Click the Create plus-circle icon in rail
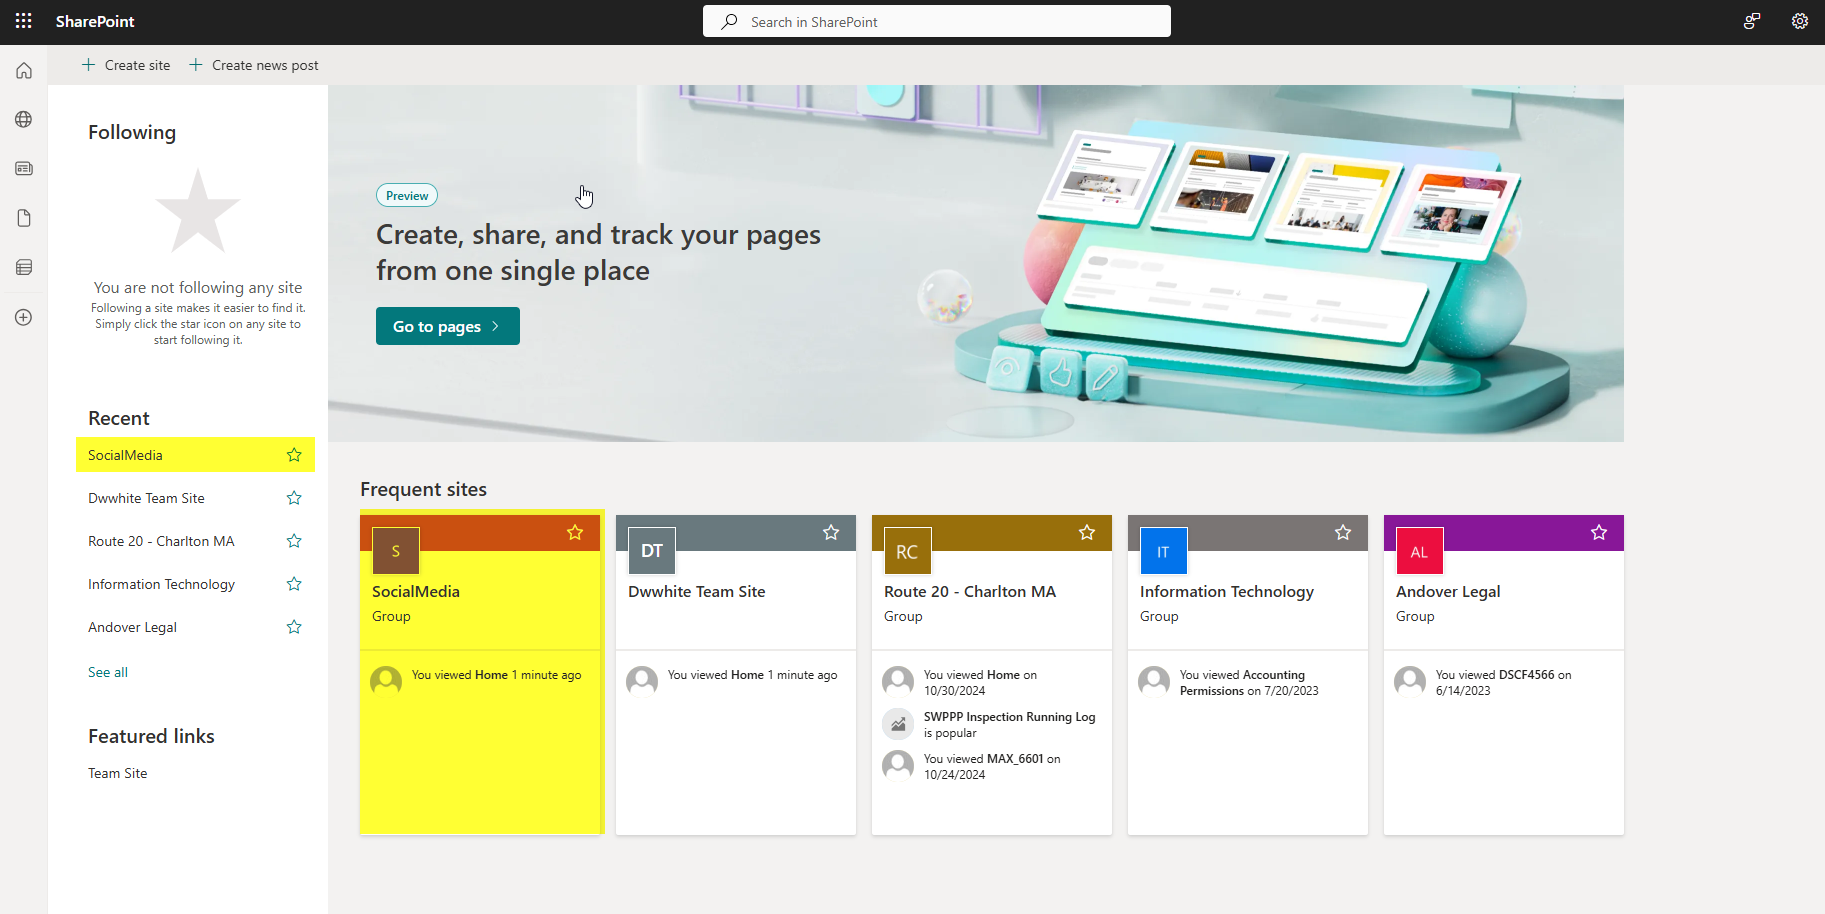This screenshot has width=1825, height=914. click(24, 317)
